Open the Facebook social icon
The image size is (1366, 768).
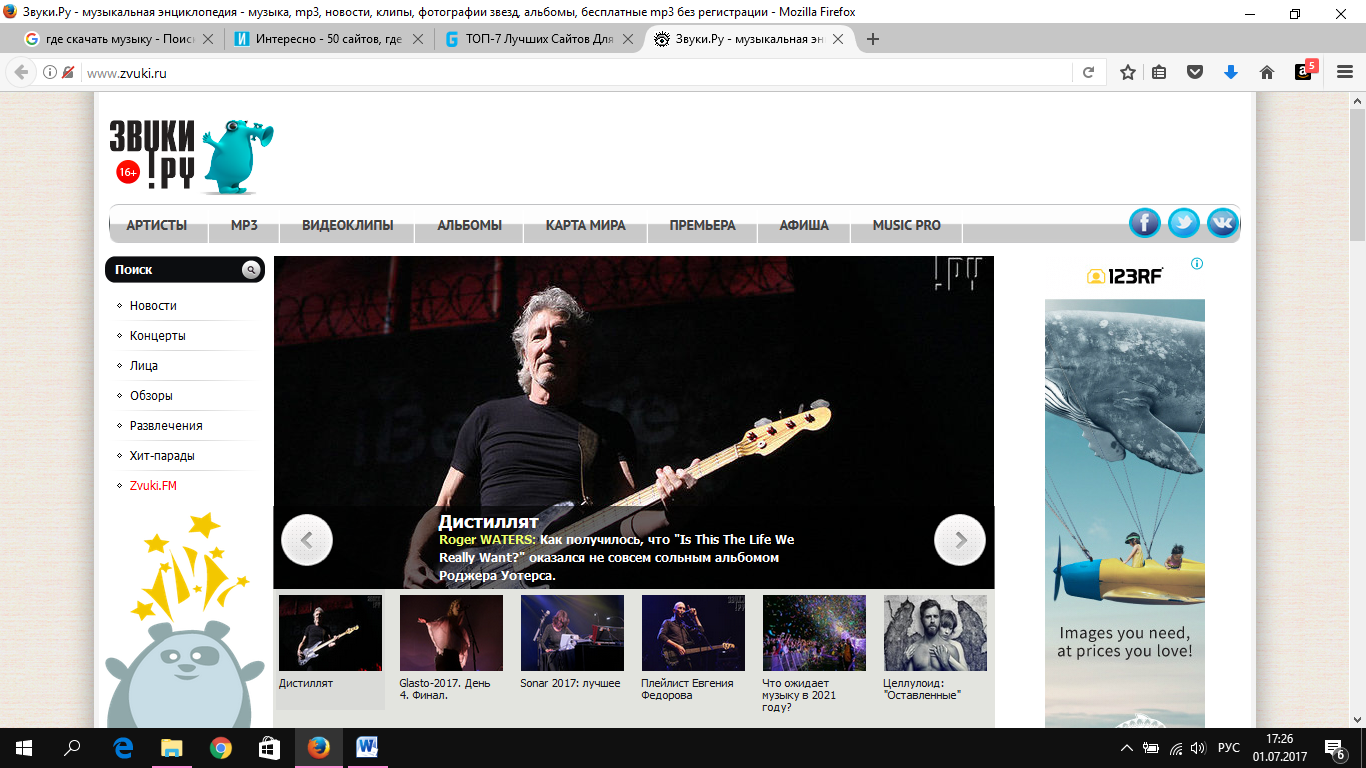tap(1144, 223)
